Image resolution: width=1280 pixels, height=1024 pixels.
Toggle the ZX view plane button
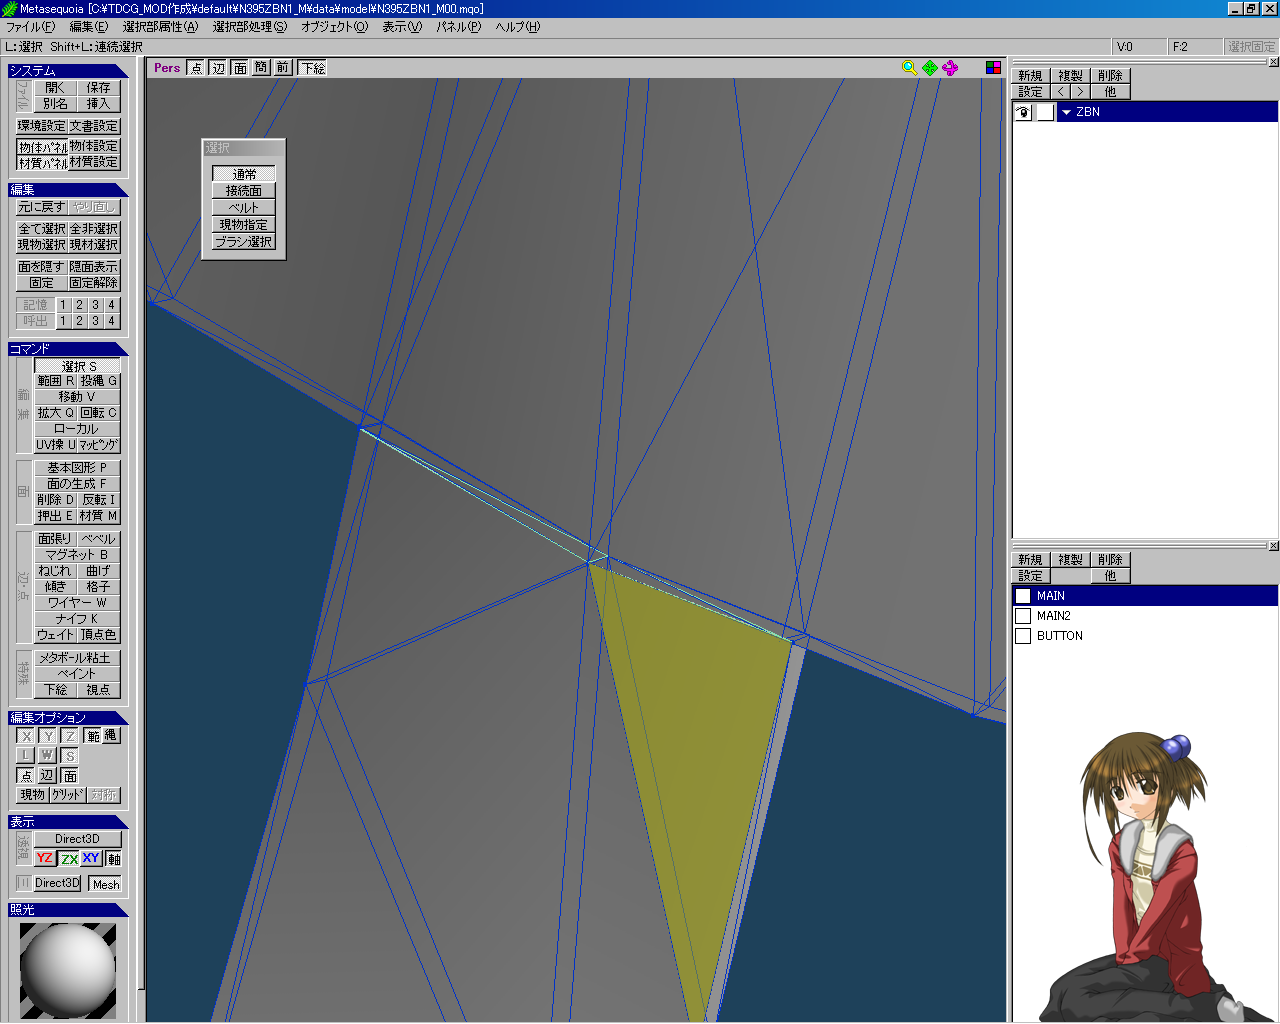69,858
